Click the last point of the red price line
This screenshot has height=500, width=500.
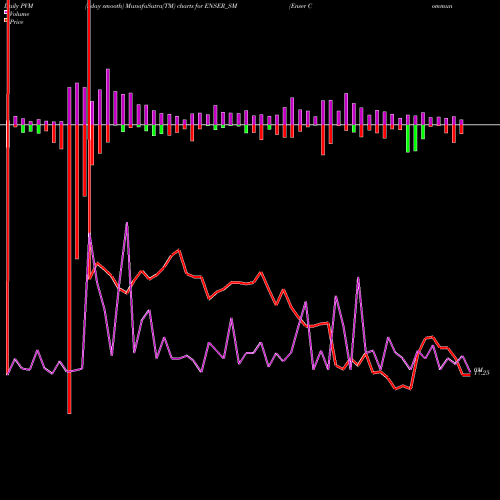pos(469,375)
